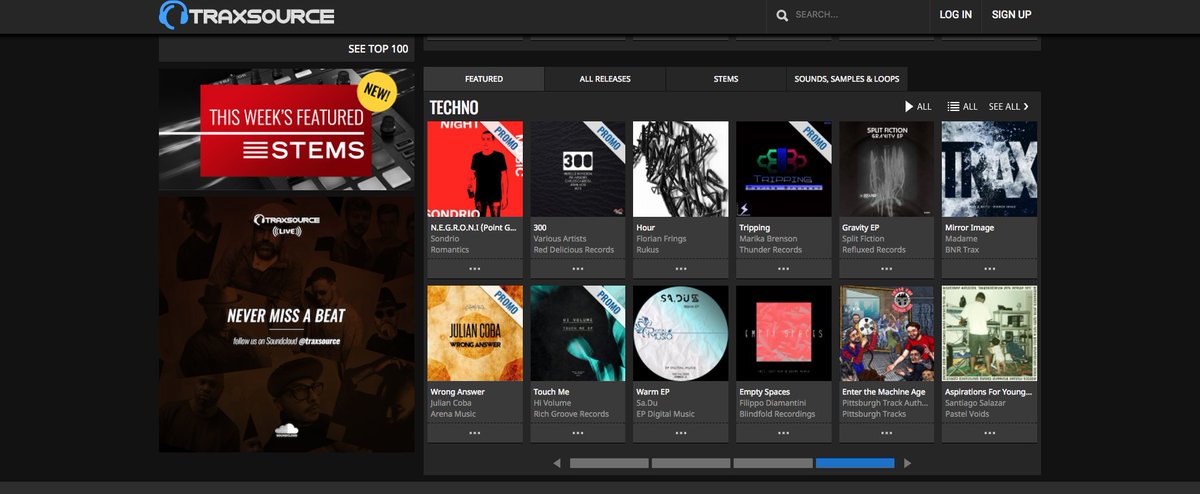Open the 300 release cover
Image resolution: width=1200 pixels, height=494 pixels.
[578, 169]
